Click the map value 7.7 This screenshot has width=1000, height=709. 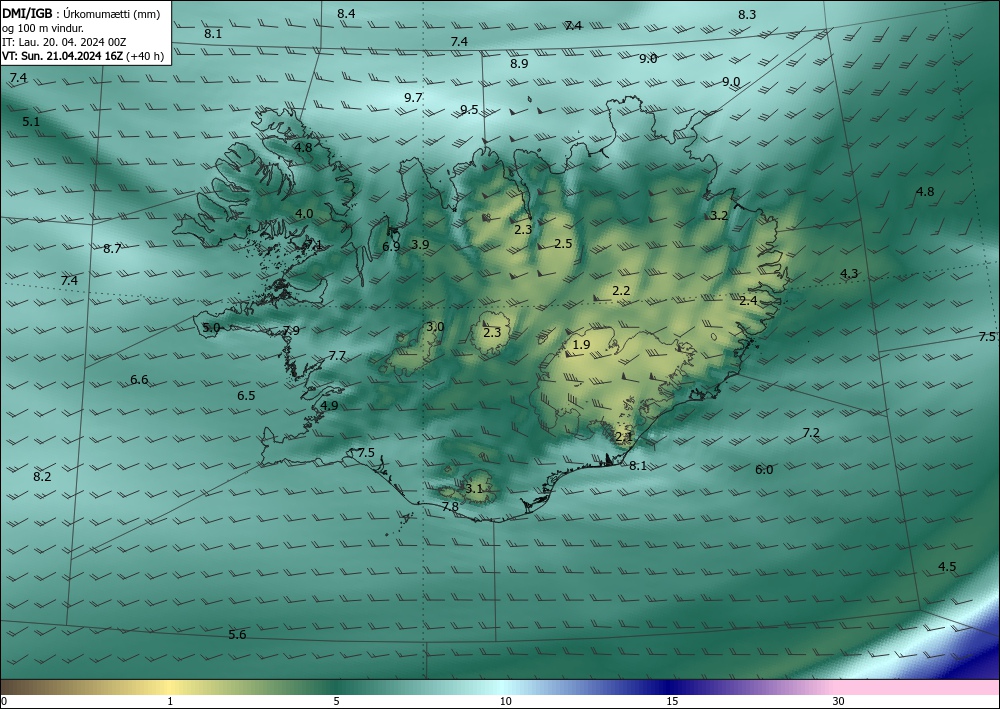[x=337, y=356]
